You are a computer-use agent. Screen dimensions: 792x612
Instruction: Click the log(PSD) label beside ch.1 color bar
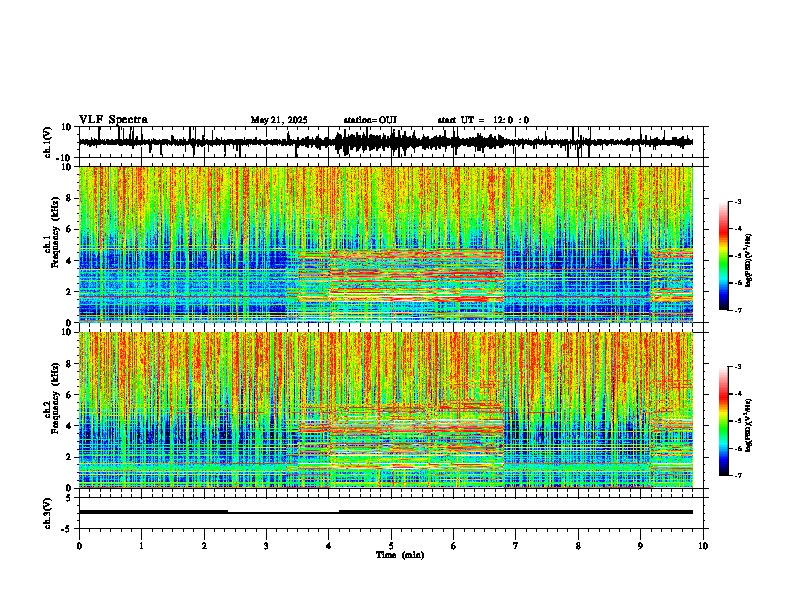[748, 261]
